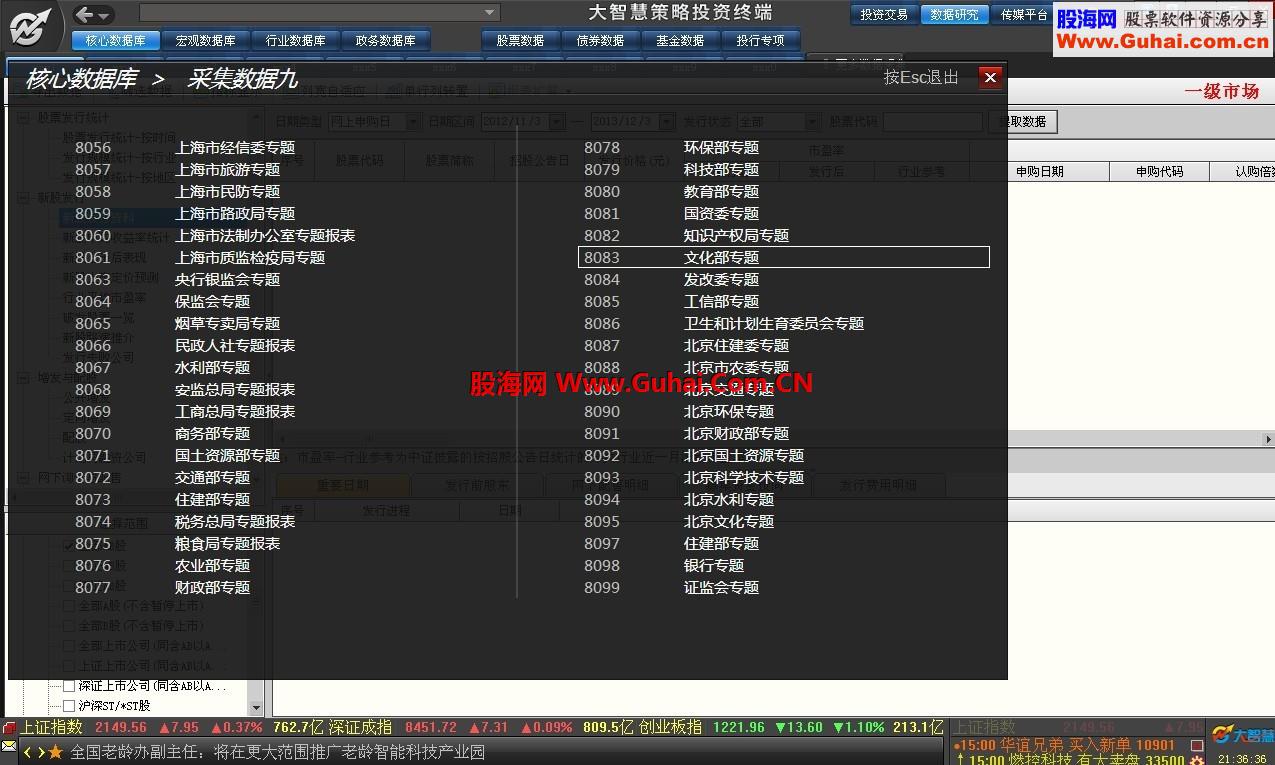
Task: Select 8085 工信部专题
Action: point(672,301)
